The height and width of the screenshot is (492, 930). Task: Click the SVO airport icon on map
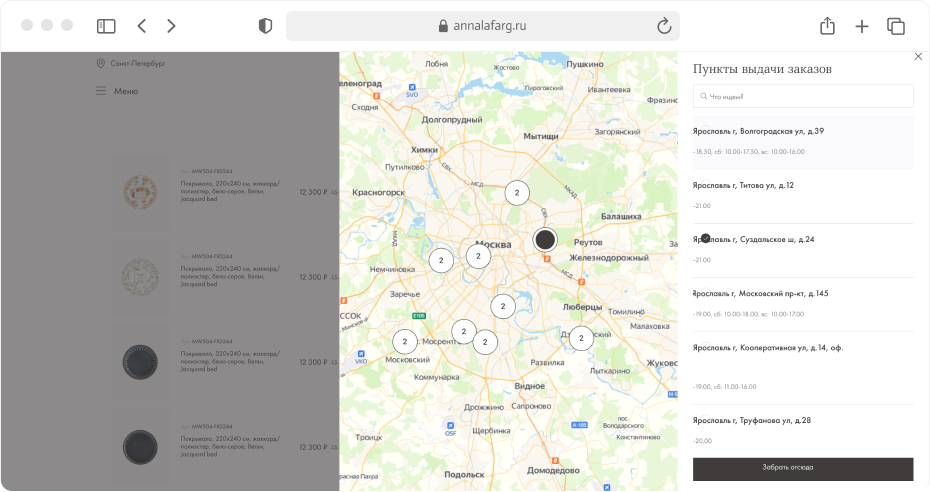pos(412,88)
